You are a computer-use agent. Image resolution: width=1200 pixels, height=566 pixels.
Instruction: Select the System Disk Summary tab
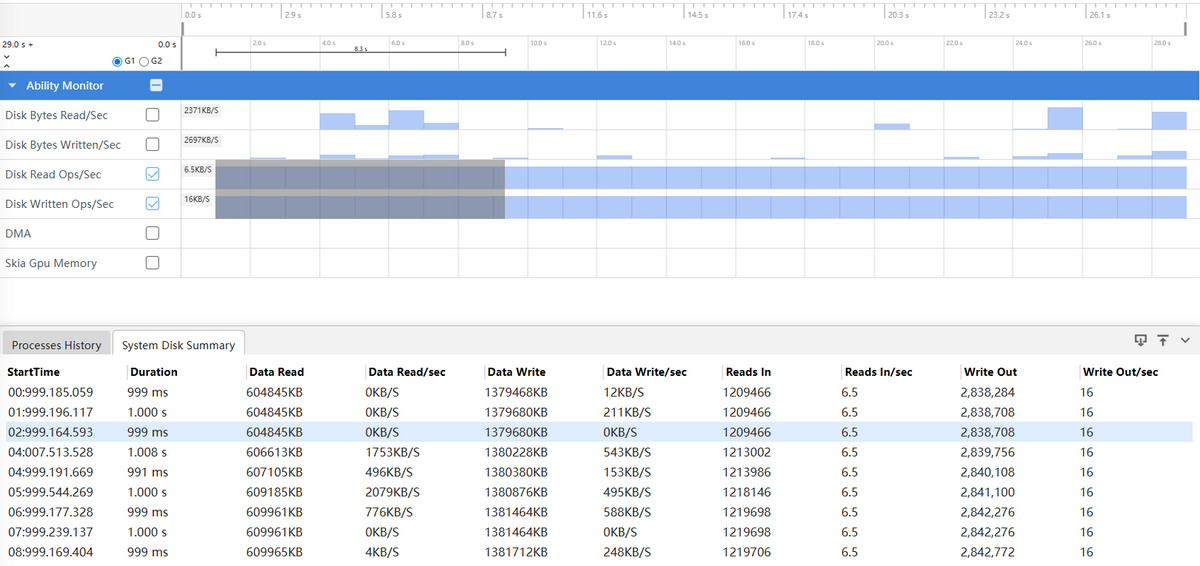coord(178,345)
